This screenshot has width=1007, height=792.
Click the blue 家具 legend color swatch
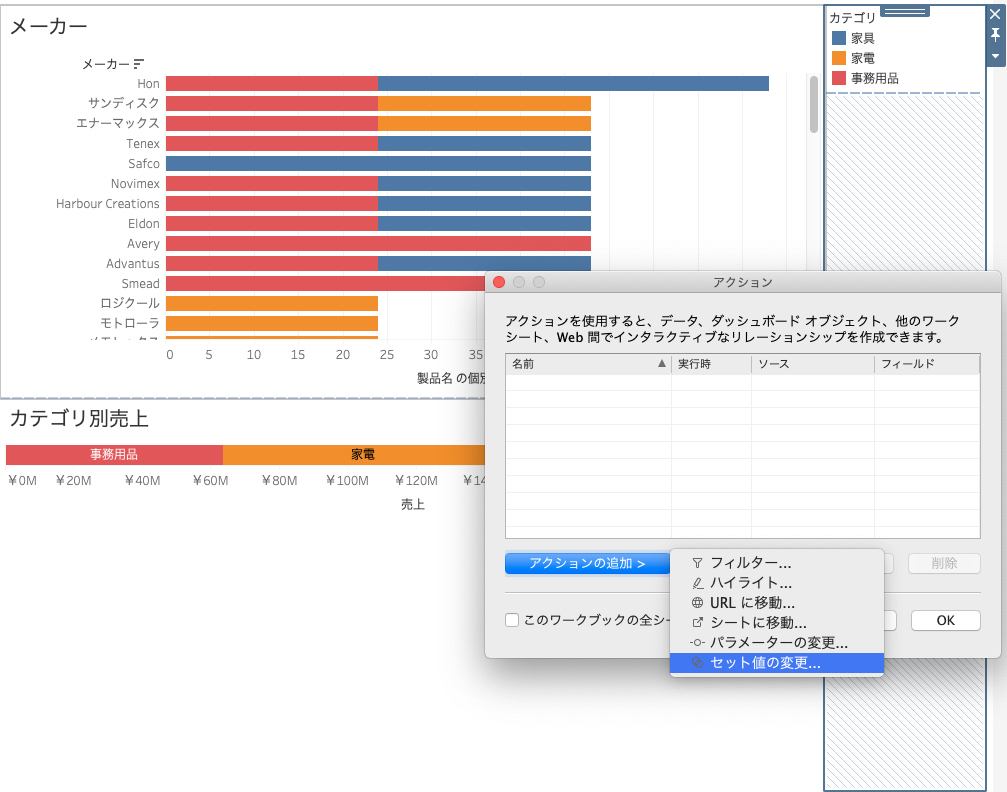(839, 38)
